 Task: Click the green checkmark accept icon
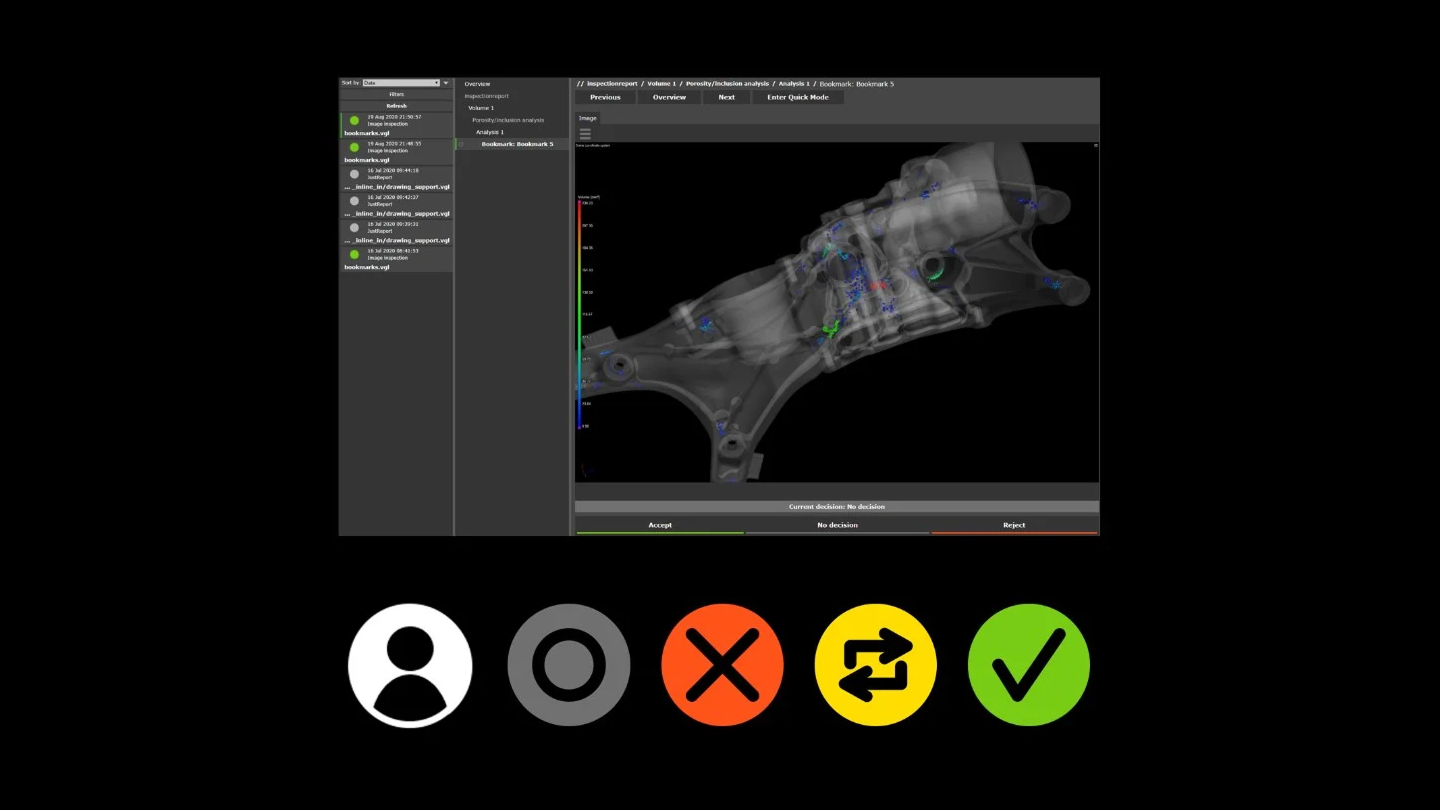coord(1028,663)
